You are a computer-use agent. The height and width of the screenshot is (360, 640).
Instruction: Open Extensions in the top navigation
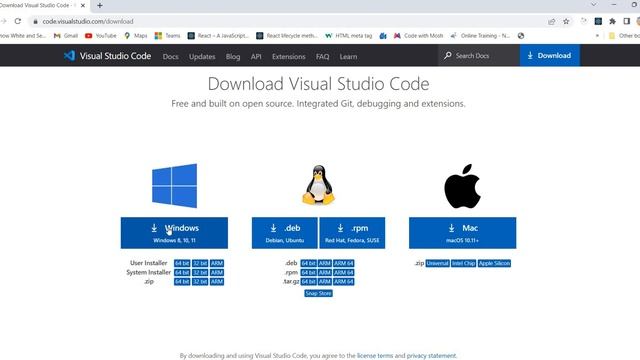(x=289, y=56)
